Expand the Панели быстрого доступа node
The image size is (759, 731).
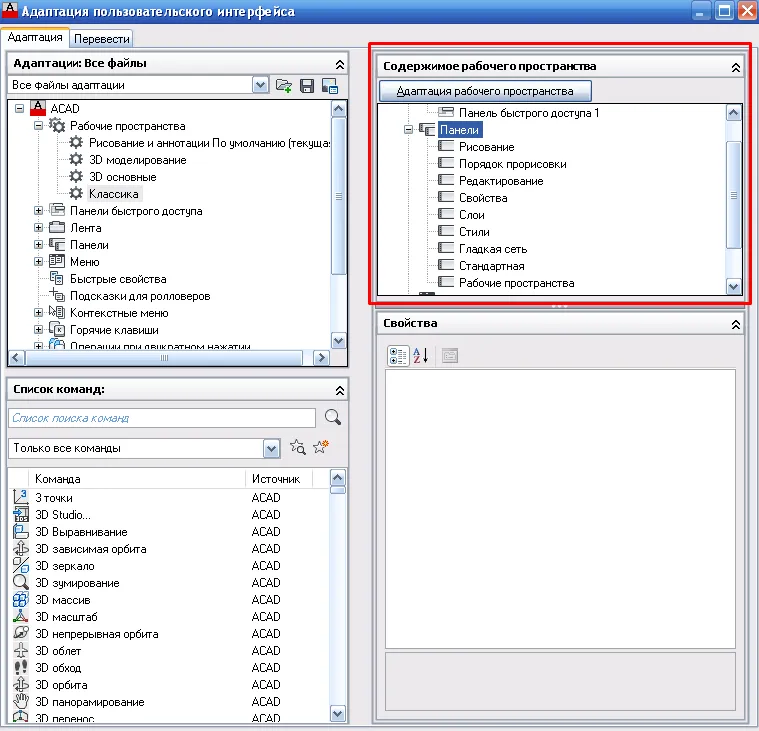point(38,211)
